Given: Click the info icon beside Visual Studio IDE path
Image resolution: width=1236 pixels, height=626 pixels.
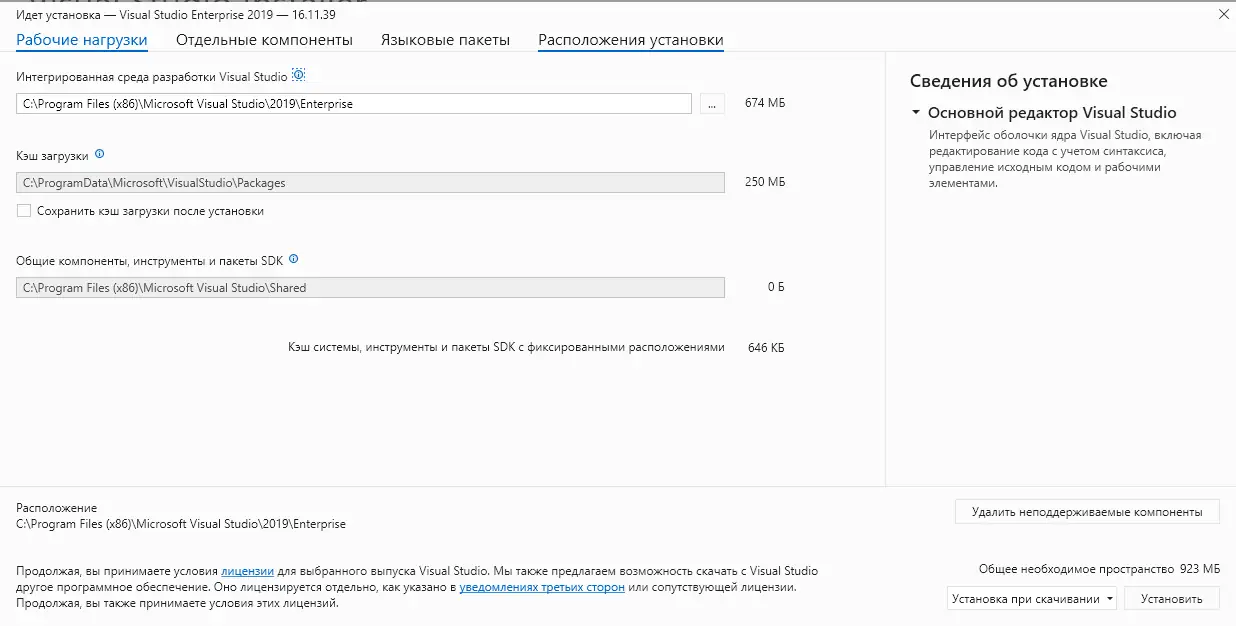Looking at the screenshot, I should point(297,75).
